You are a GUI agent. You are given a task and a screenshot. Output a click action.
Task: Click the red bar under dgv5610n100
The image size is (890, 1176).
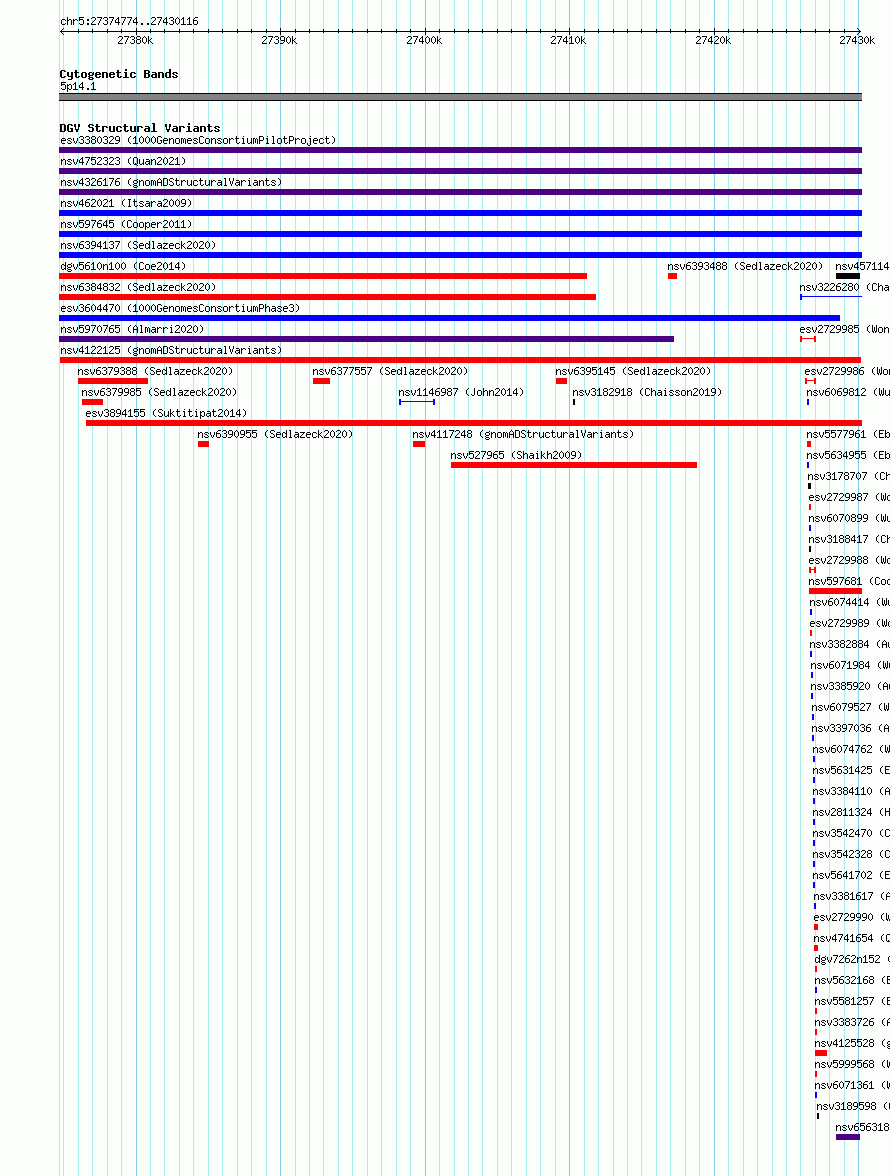[323, 276]
